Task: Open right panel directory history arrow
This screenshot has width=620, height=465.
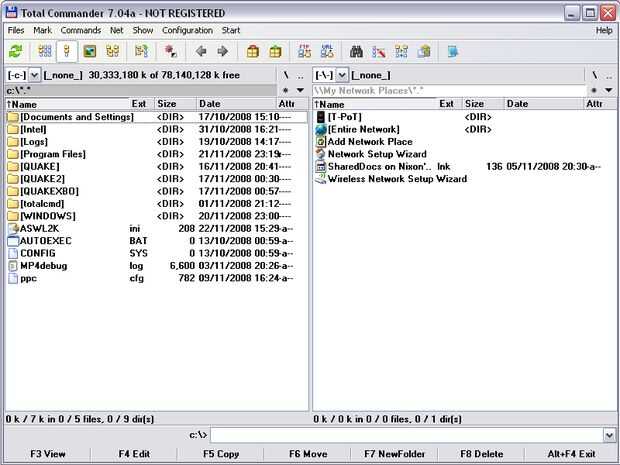Action: point(609,91)
